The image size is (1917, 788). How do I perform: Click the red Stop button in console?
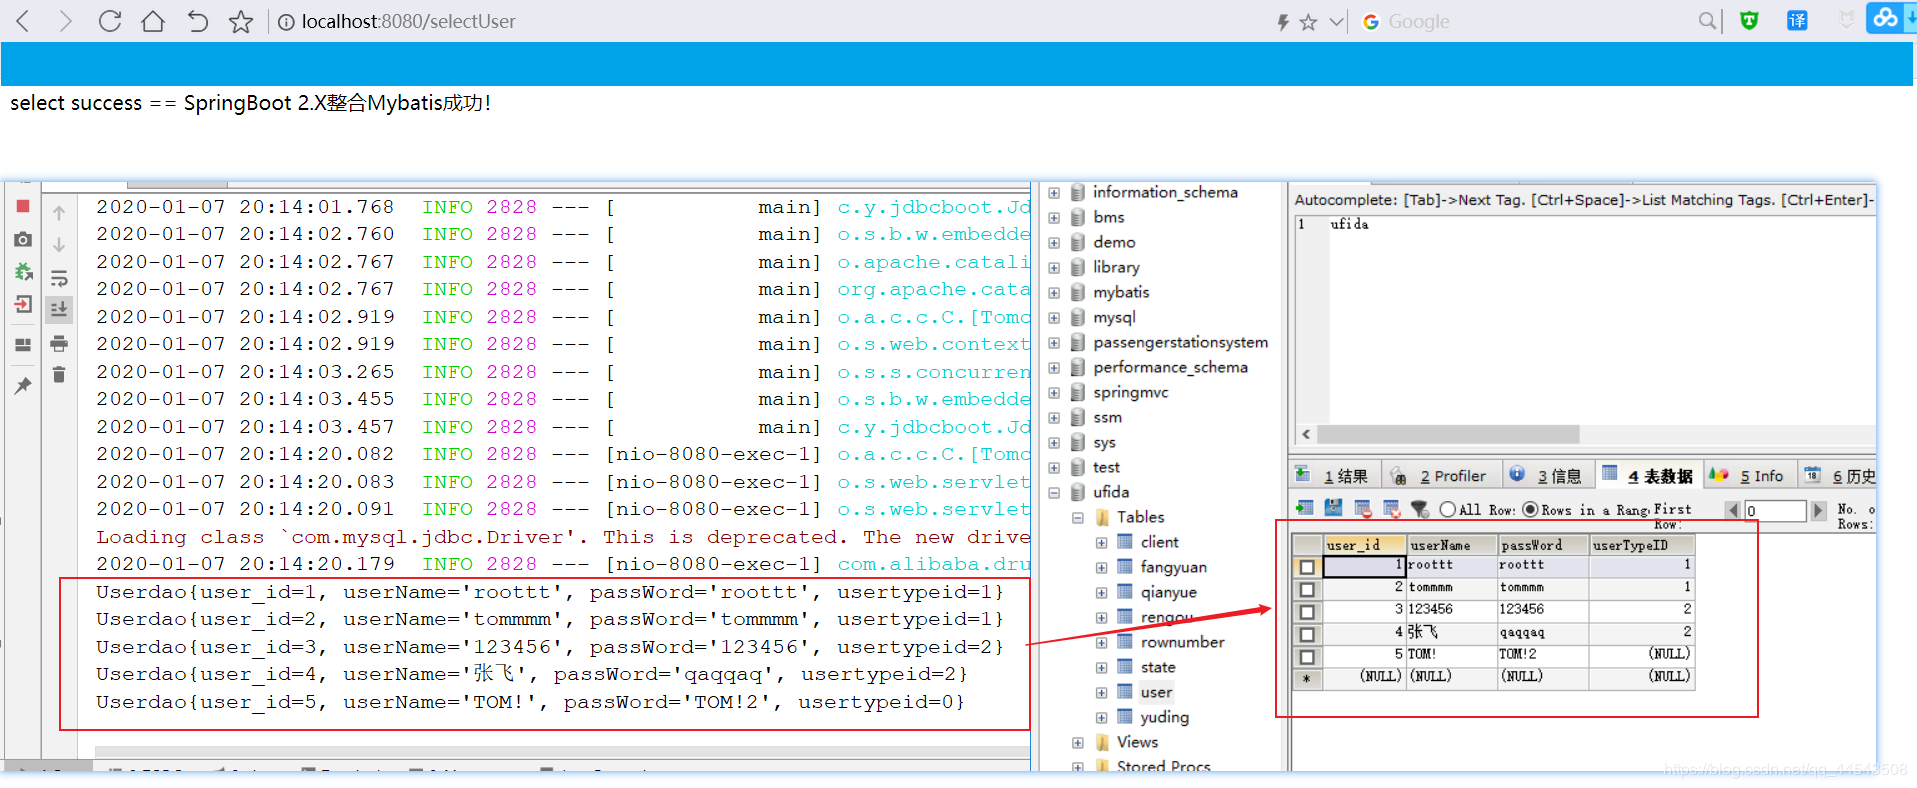pyautogui.click(x=23, y=206)
